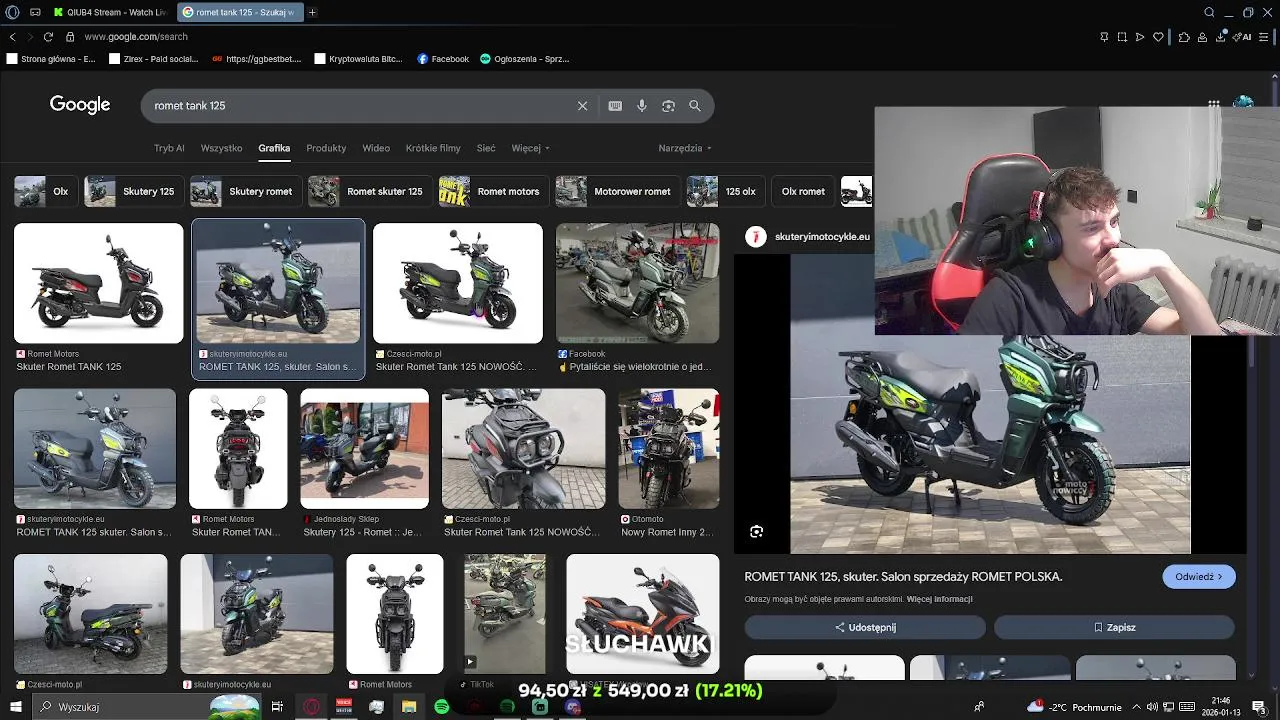
Task: Select the Olx romet filter chip
Action: [x=803, y=191]
